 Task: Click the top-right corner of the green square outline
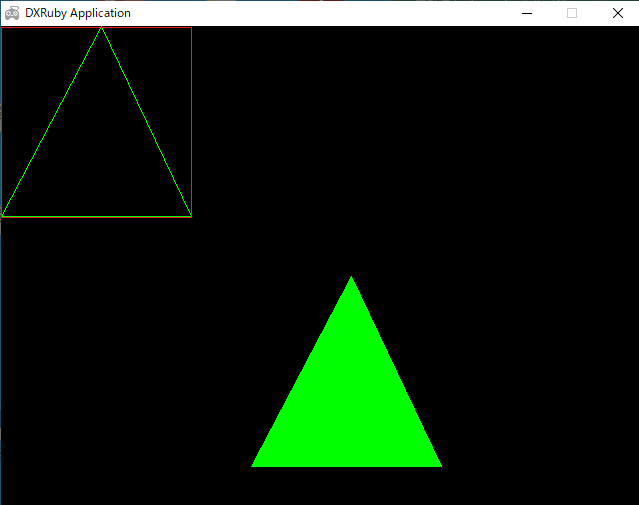coord(191,28)
